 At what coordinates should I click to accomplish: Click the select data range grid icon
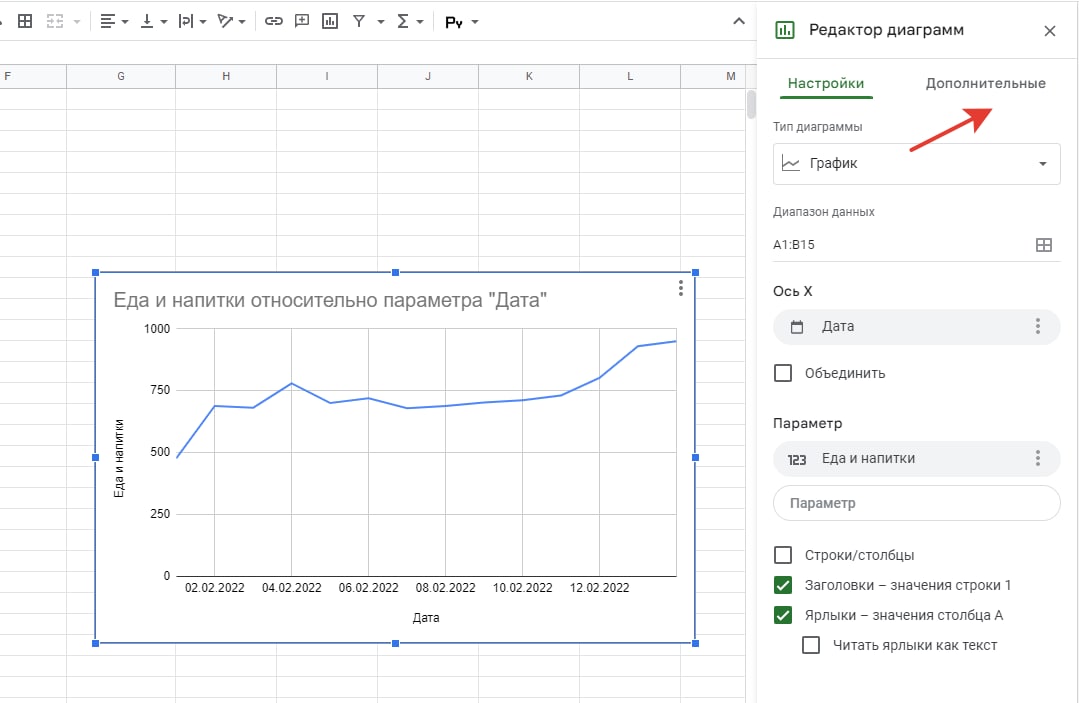pos(1043,245)
